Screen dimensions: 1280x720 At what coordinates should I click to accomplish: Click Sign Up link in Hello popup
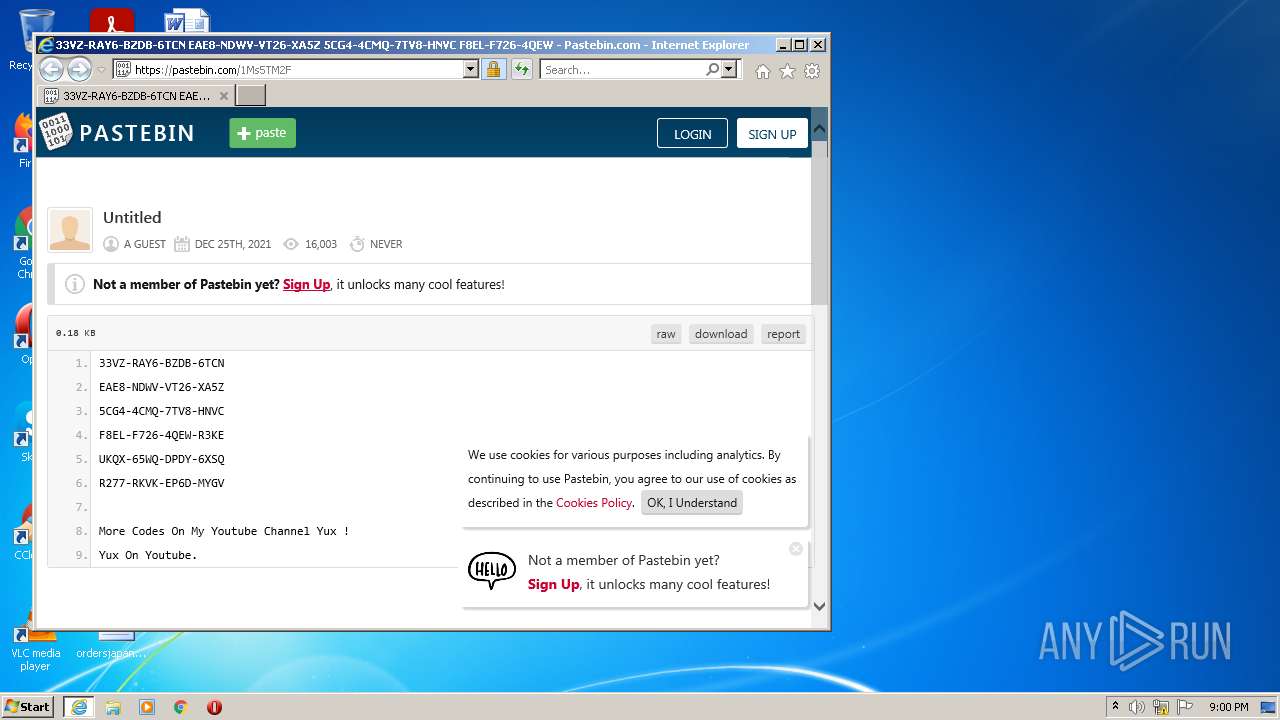(x=554, y=584)
